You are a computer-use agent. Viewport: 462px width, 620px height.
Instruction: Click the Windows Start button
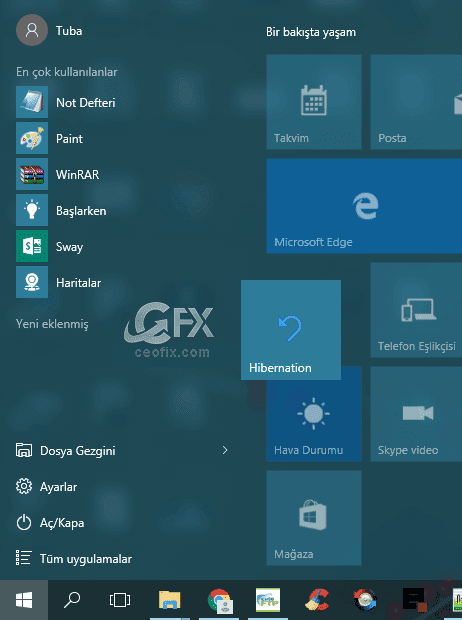click(24, 600)
